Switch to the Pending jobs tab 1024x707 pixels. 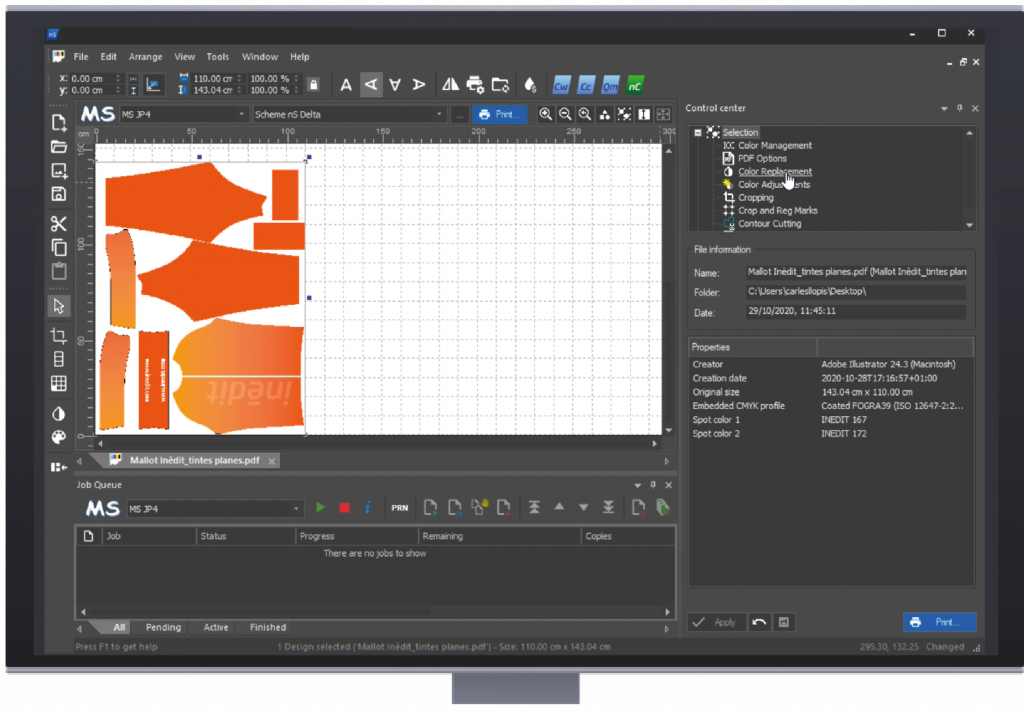163,627
